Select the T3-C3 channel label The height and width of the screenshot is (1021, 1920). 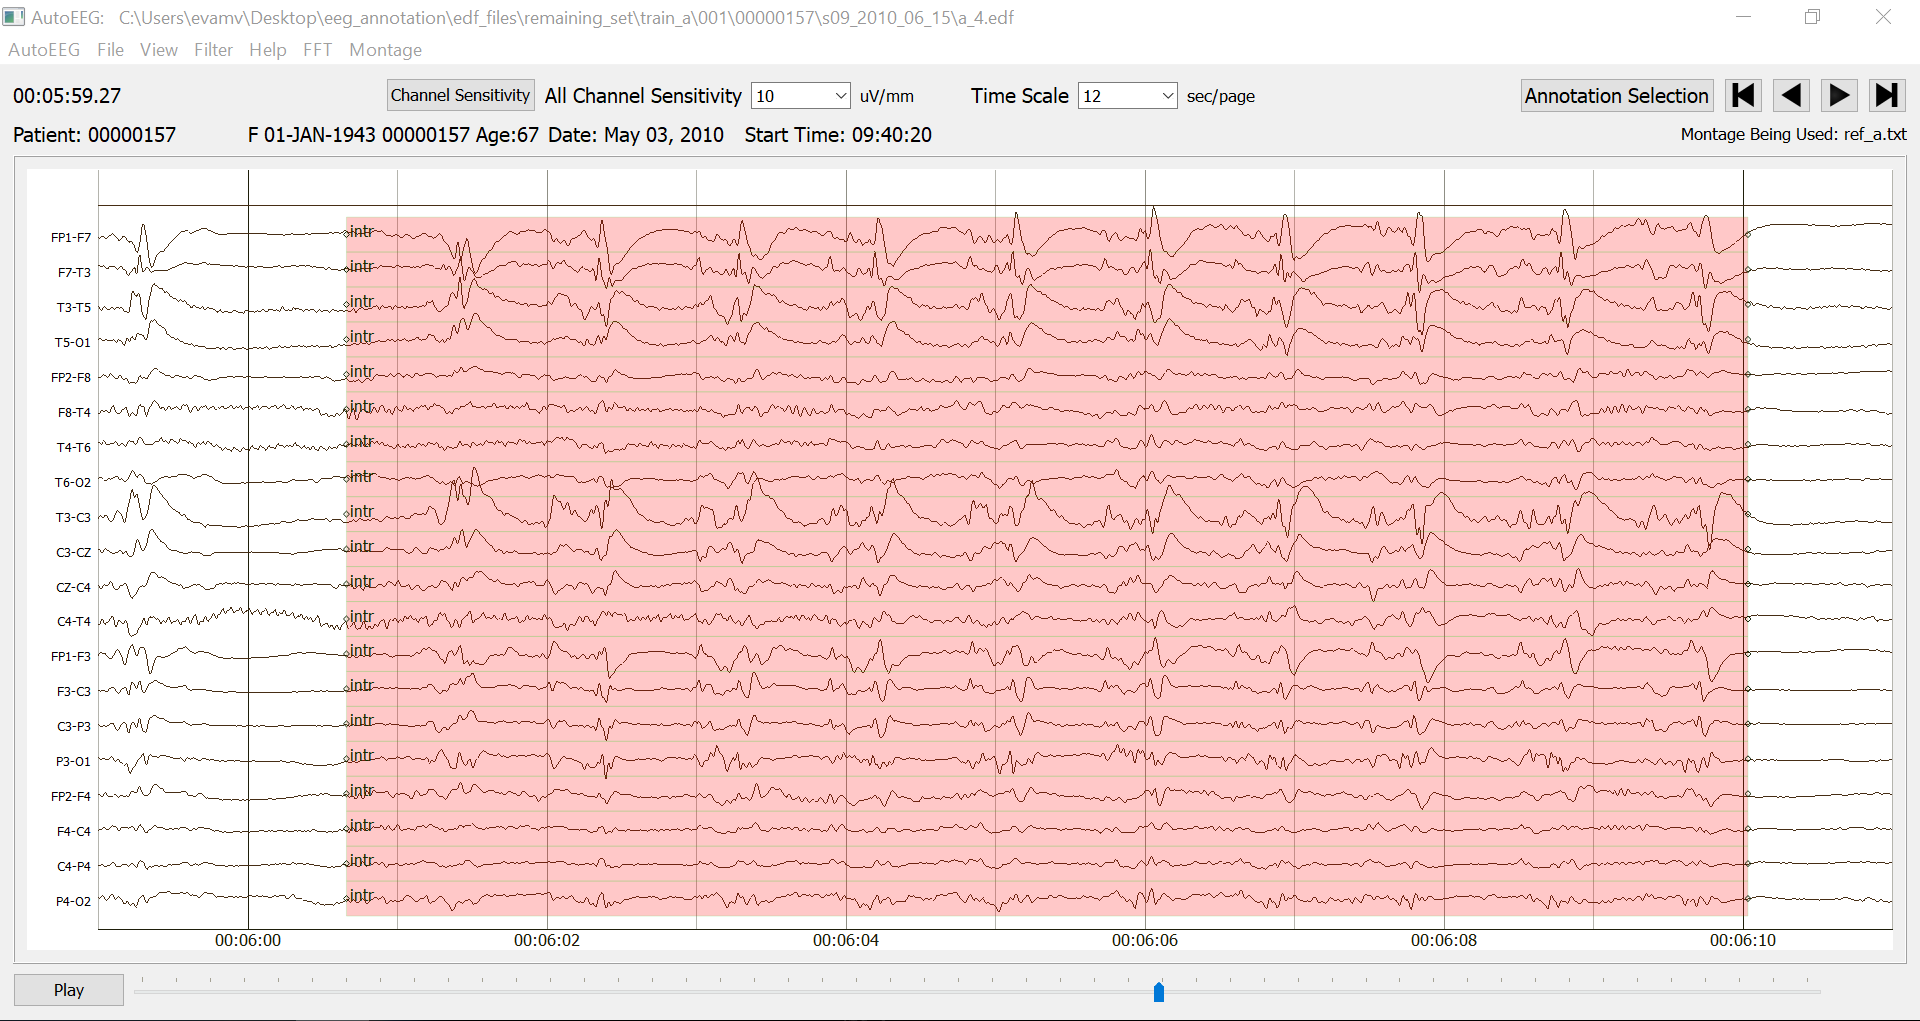pos(74,518)
